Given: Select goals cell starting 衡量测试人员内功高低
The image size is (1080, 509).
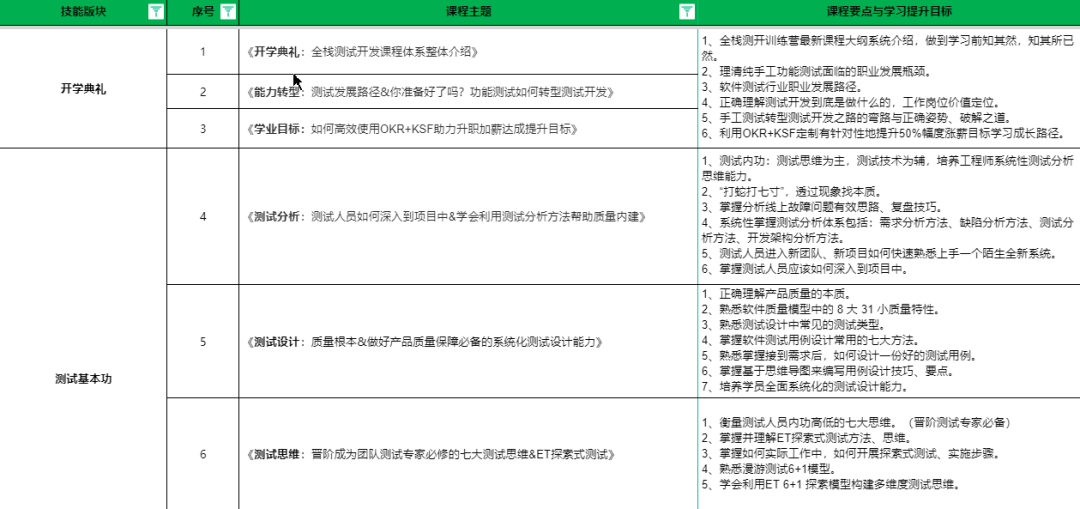Looking at the screenshot, I should [889, 454].
